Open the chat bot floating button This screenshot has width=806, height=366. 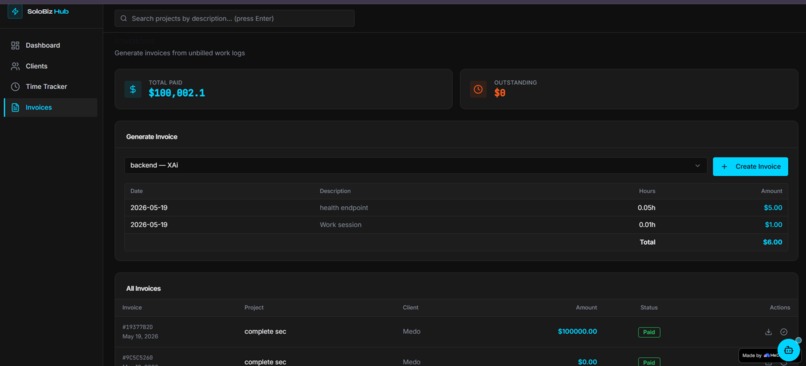[789, 350]
